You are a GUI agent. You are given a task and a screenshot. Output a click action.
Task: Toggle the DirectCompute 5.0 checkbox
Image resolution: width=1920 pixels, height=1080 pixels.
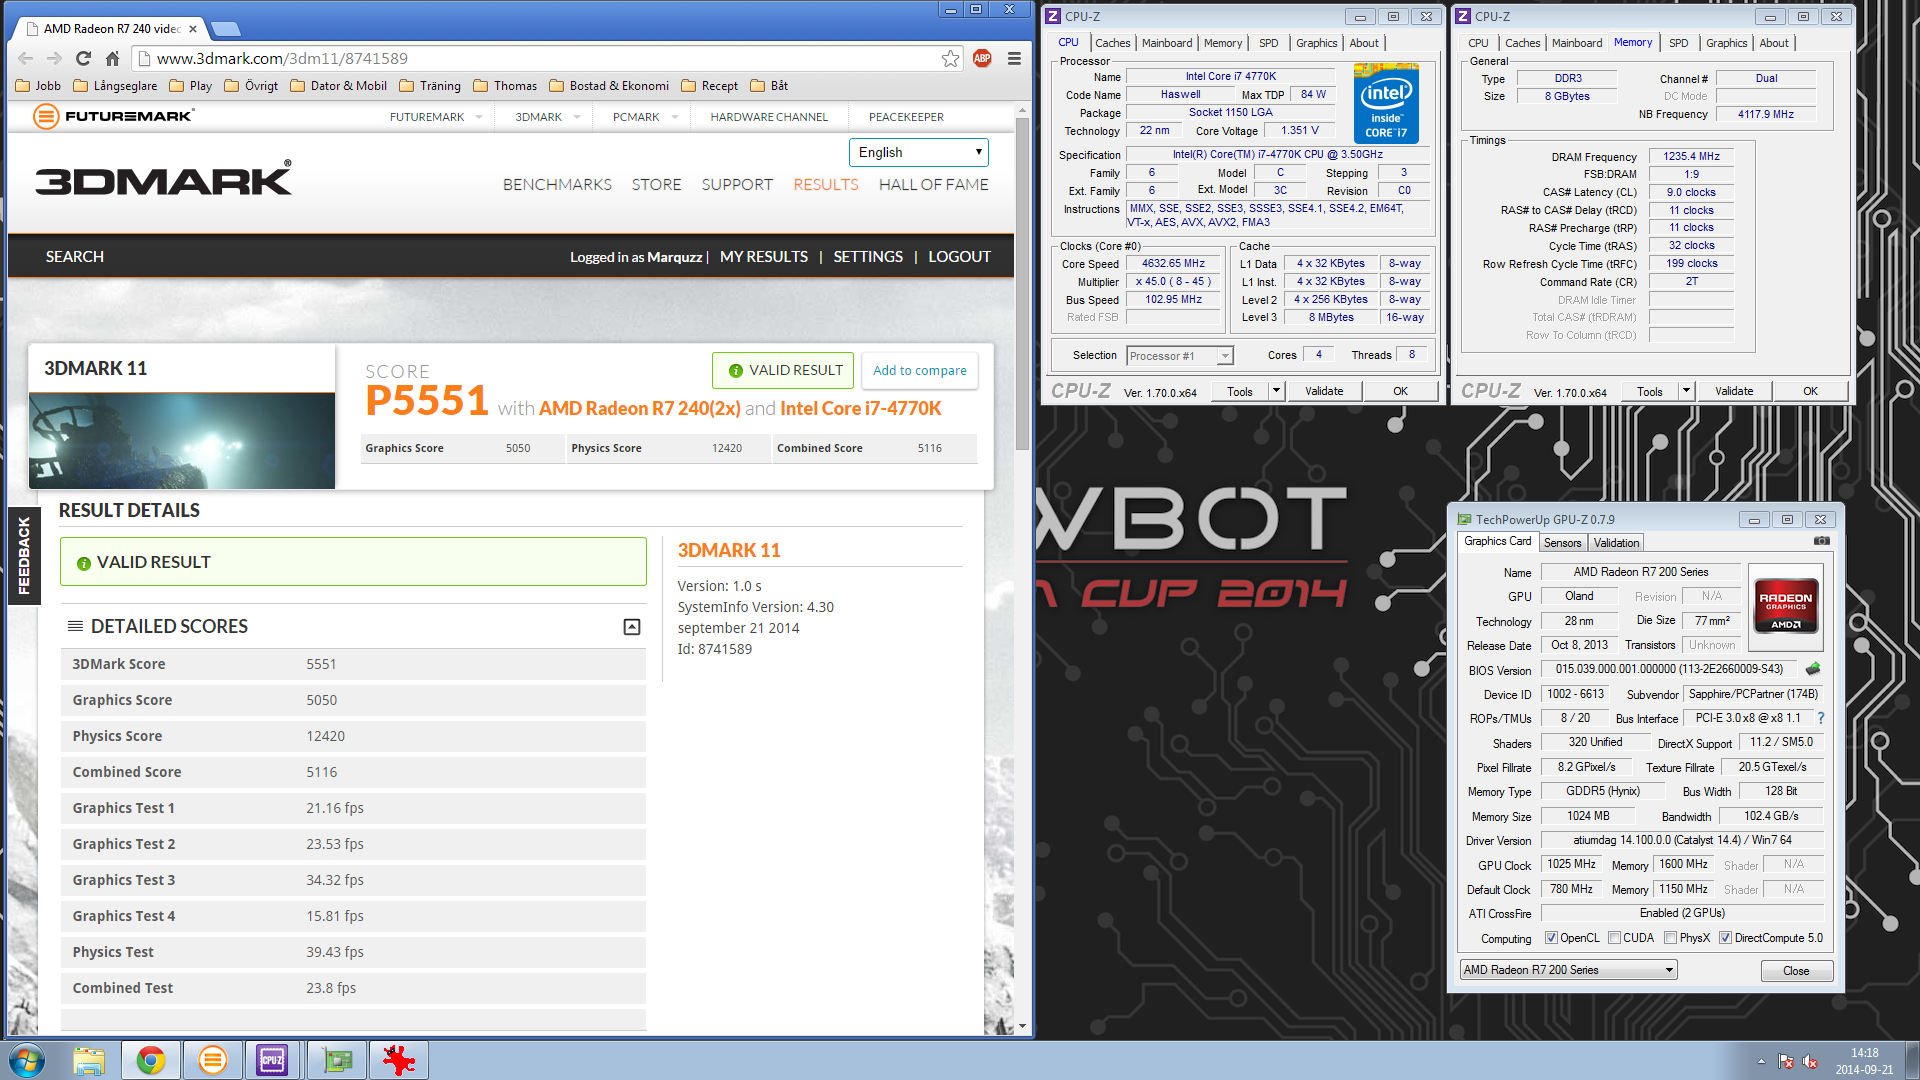coord(1725,938)
